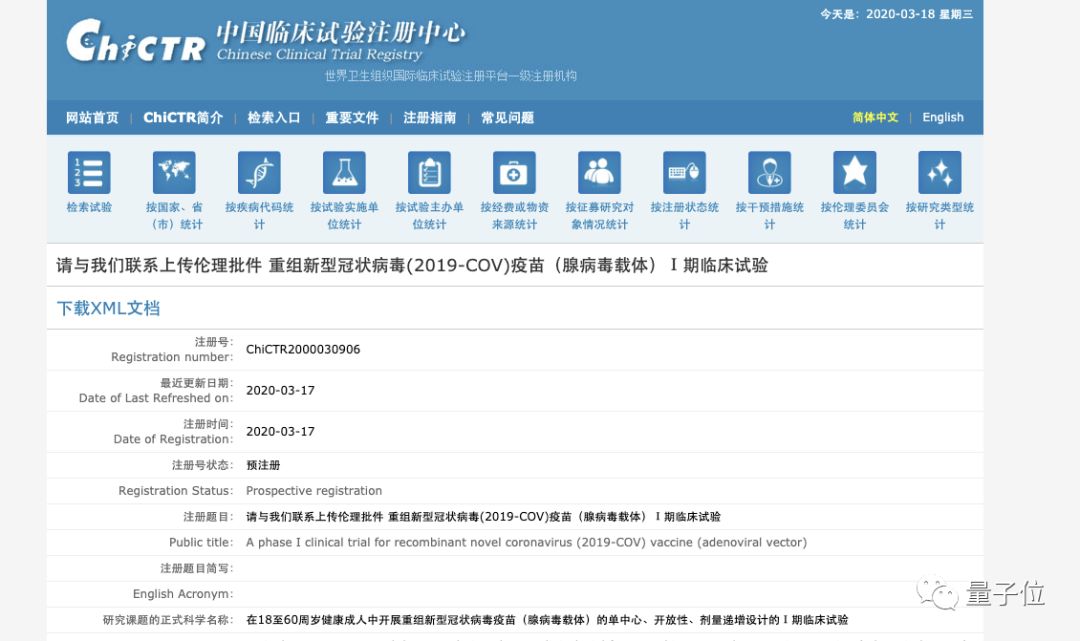Open the clipboard sponsor statistics icon

tap(429, 173)
